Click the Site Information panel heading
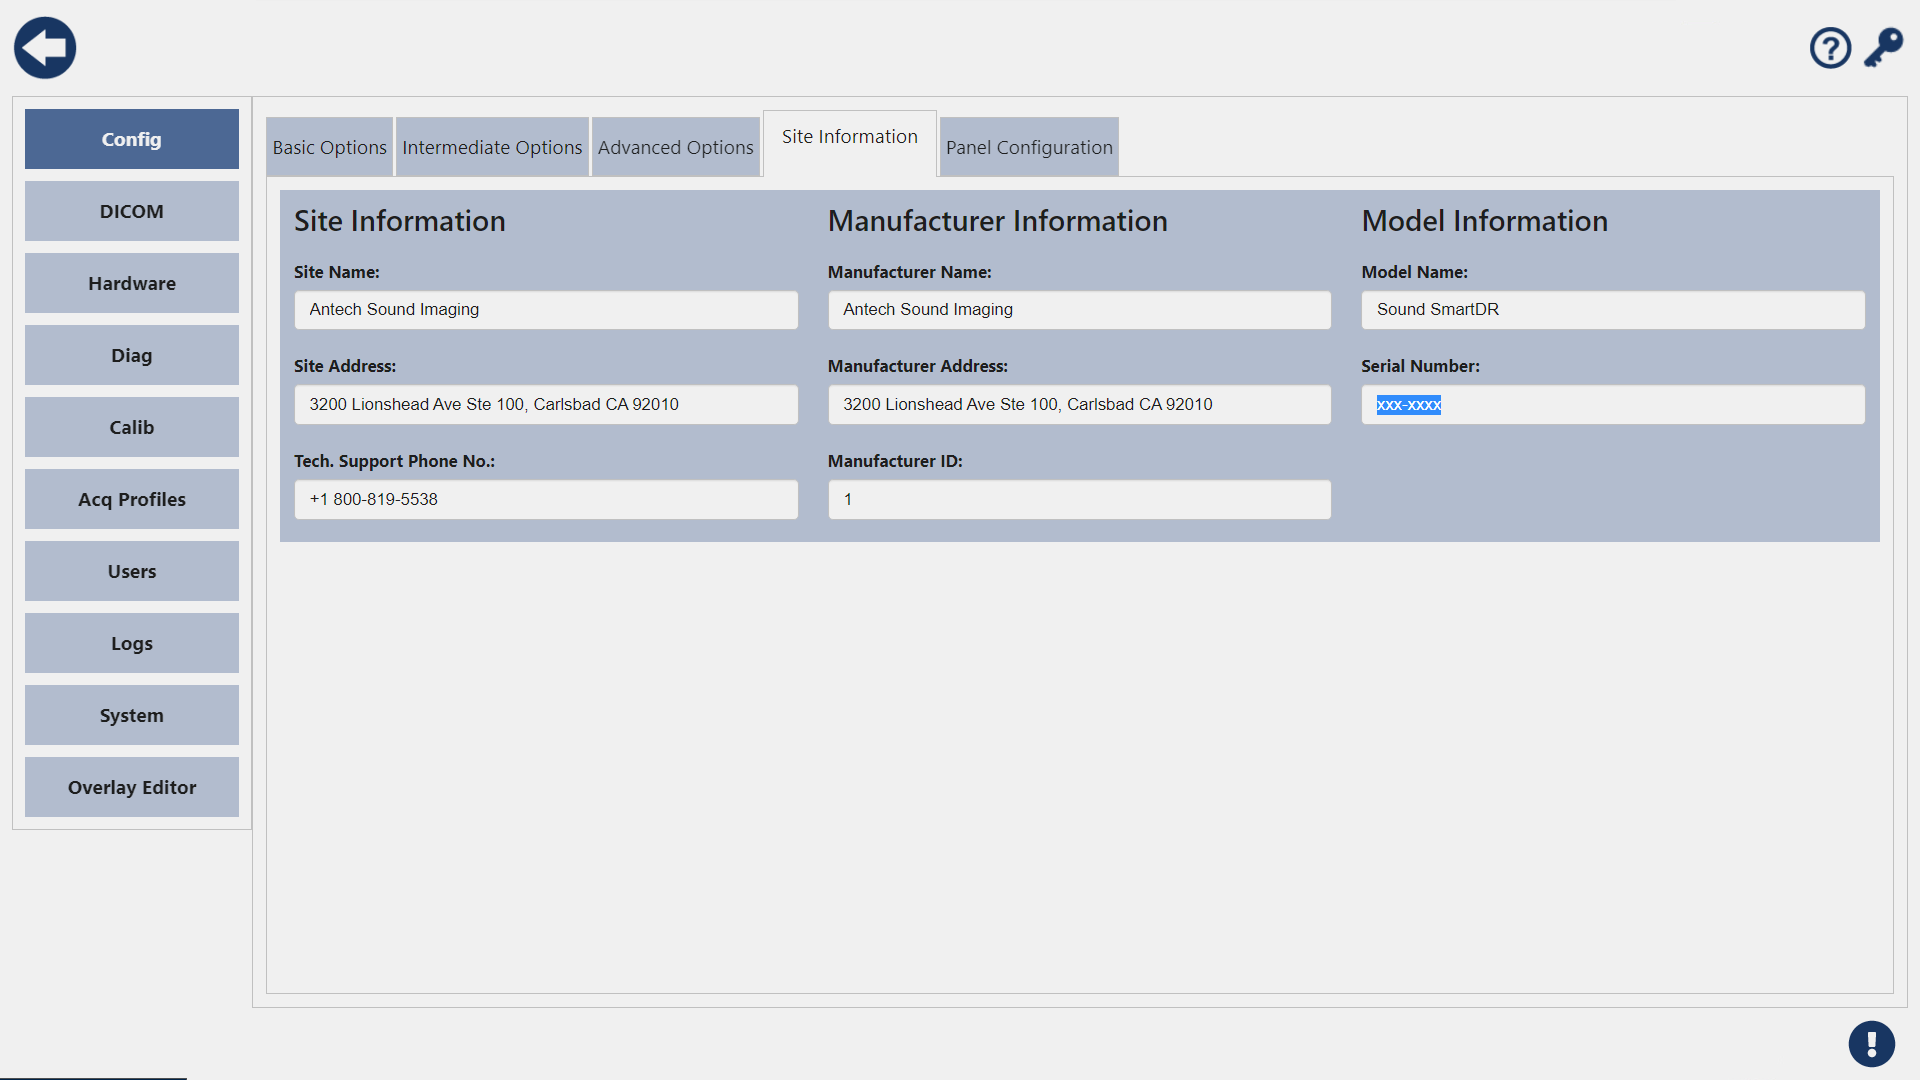1920x1080 pixels. click(x=400, y=221)
